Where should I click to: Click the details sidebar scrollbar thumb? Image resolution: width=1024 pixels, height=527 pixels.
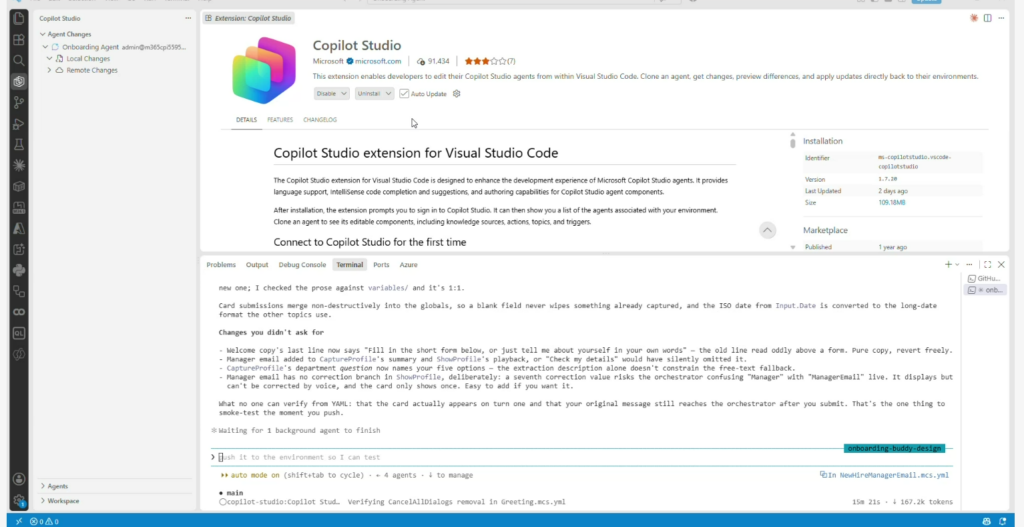[x=792, y=142]
